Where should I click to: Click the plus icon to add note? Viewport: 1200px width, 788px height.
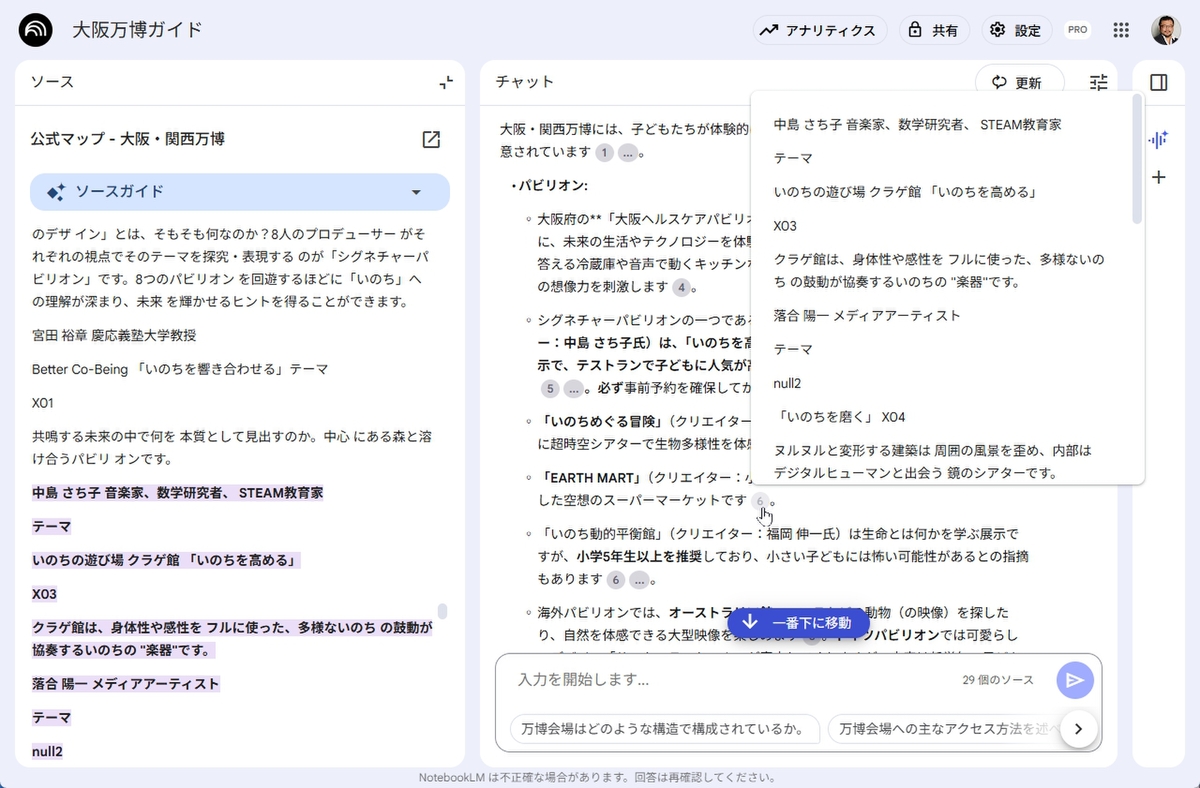(1159, 177)
